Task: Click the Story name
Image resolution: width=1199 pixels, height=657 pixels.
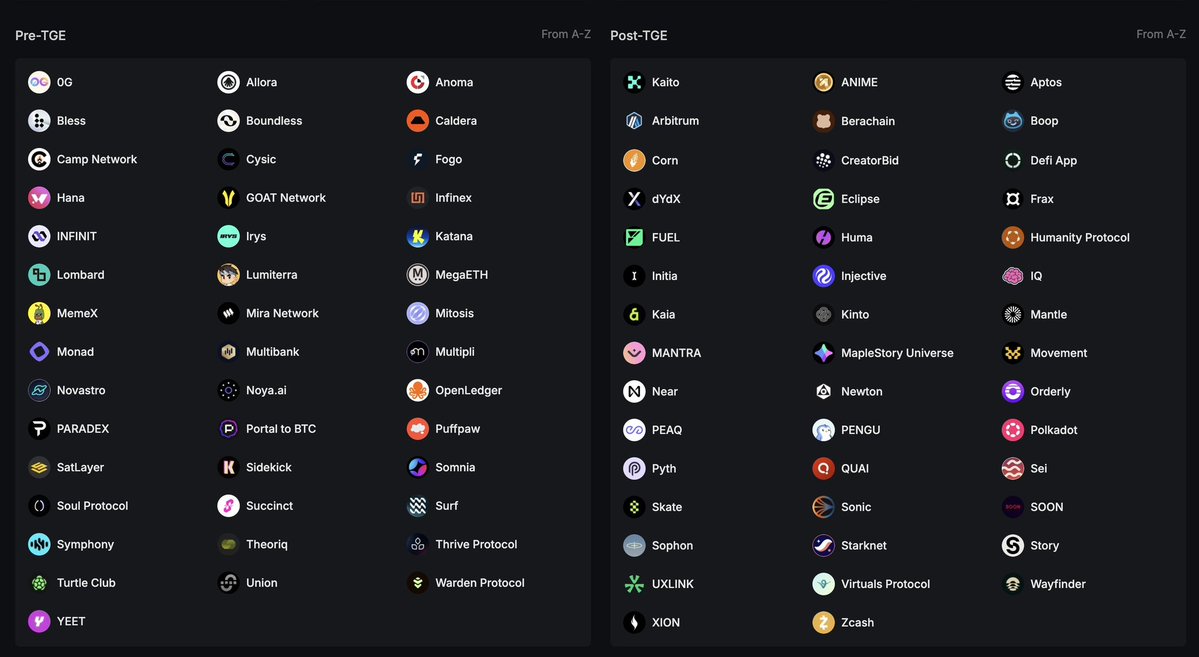Action: pyautogui.click(x=1045, y=545)
